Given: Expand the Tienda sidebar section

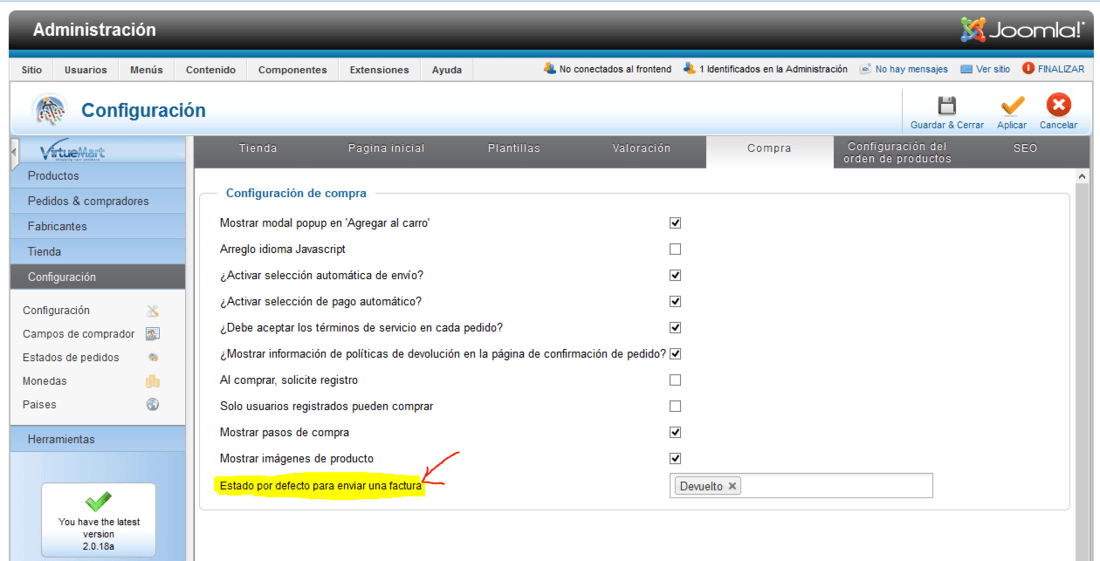Looking at the screenshot, I should pos(98,252).
